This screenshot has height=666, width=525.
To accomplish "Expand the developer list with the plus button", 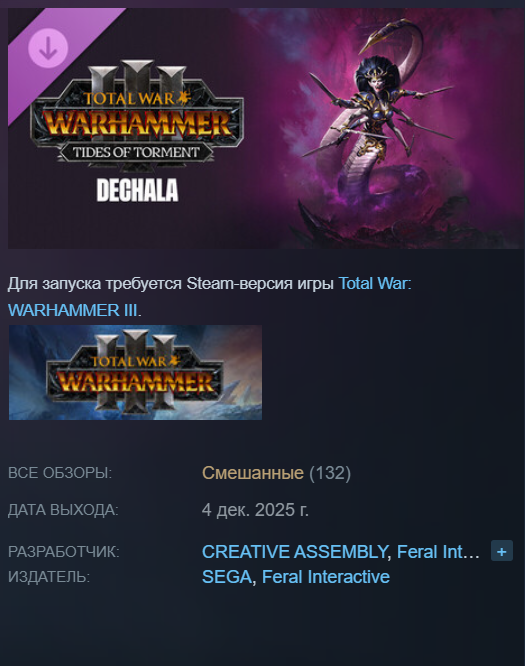I will [502, 551].
